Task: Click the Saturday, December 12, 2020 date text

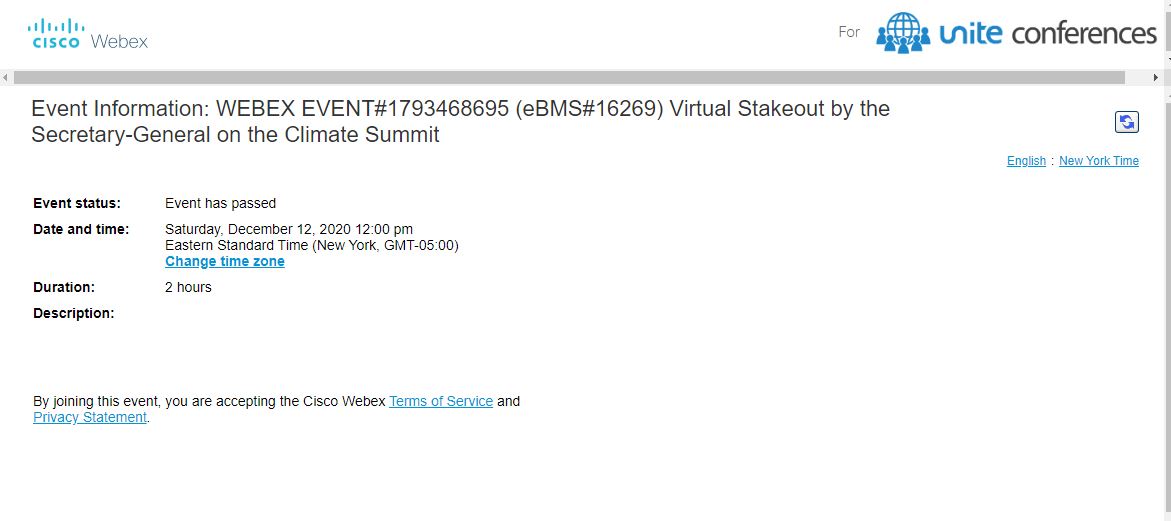Action: (289, 229)
